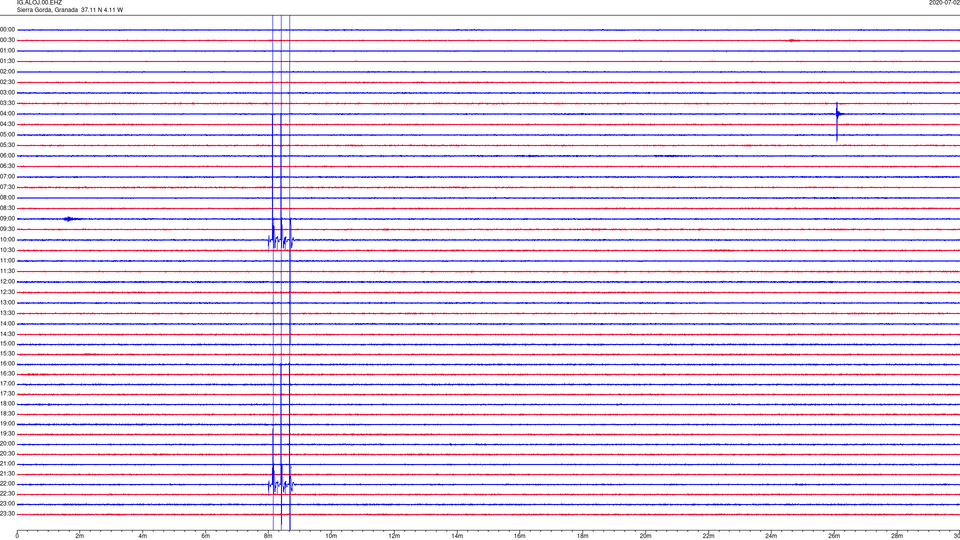Select the 23:00 trace time label
960x540 pixels.
point(8,504)
